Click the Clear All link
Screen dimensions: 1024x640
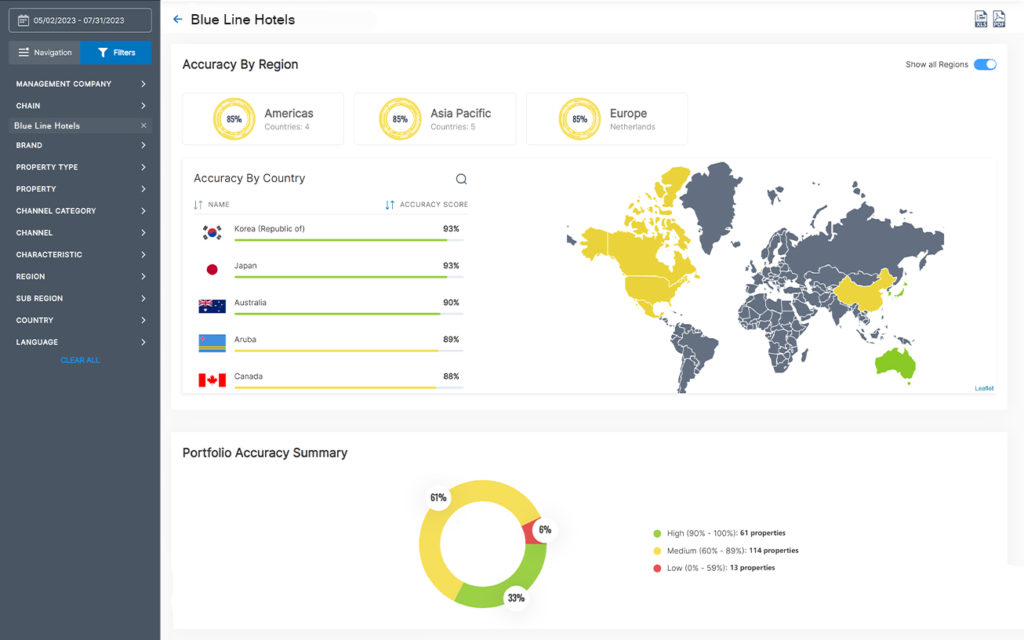[x=80, y=360]
